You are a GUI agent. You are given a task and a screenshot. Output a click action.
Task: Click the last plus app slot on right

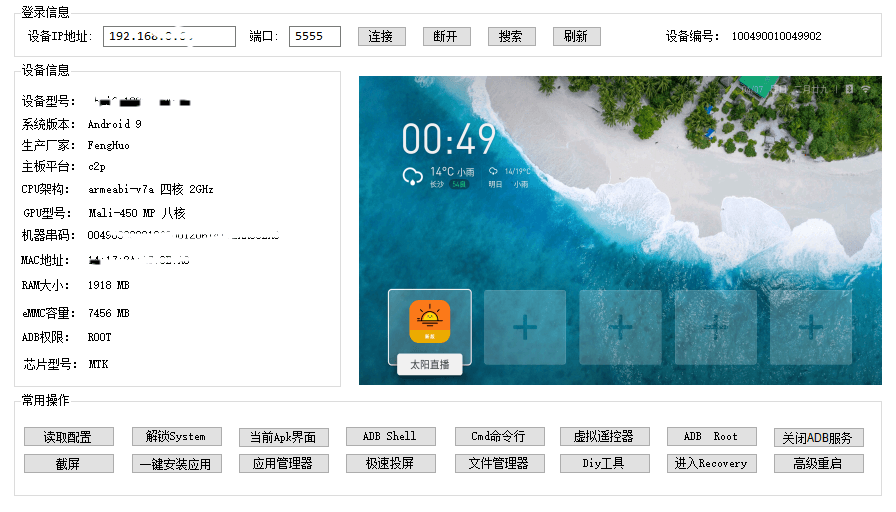(x=810, y=327)
